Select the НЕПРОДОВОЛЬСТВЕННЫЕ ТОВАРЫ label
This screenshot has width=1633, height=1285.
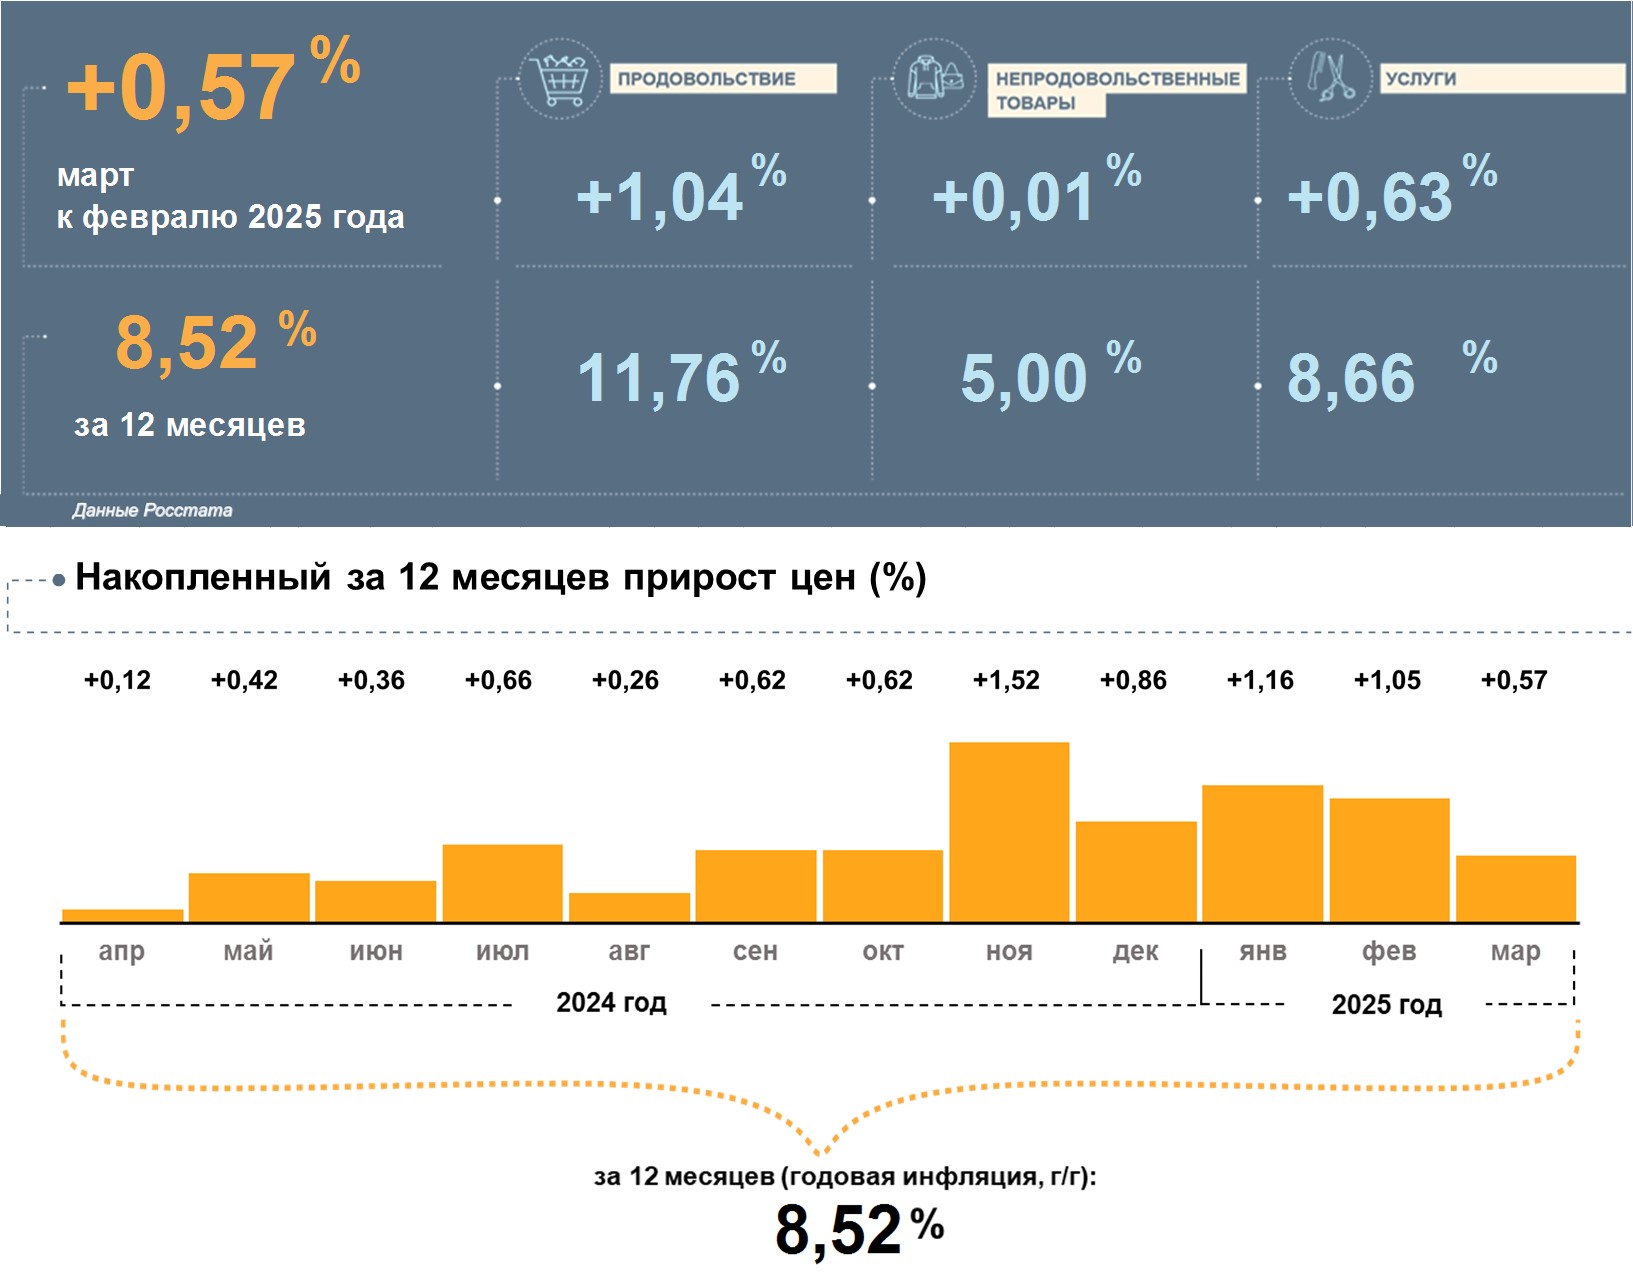[1117, 91]
